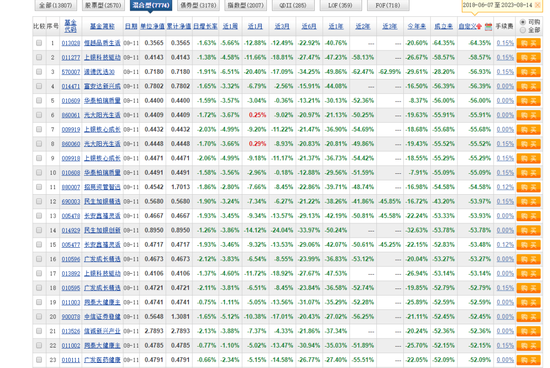Viewport: 550px width, 368px height.
Task: Tick the compare checkbox for row 1
Action: point(39,43)
